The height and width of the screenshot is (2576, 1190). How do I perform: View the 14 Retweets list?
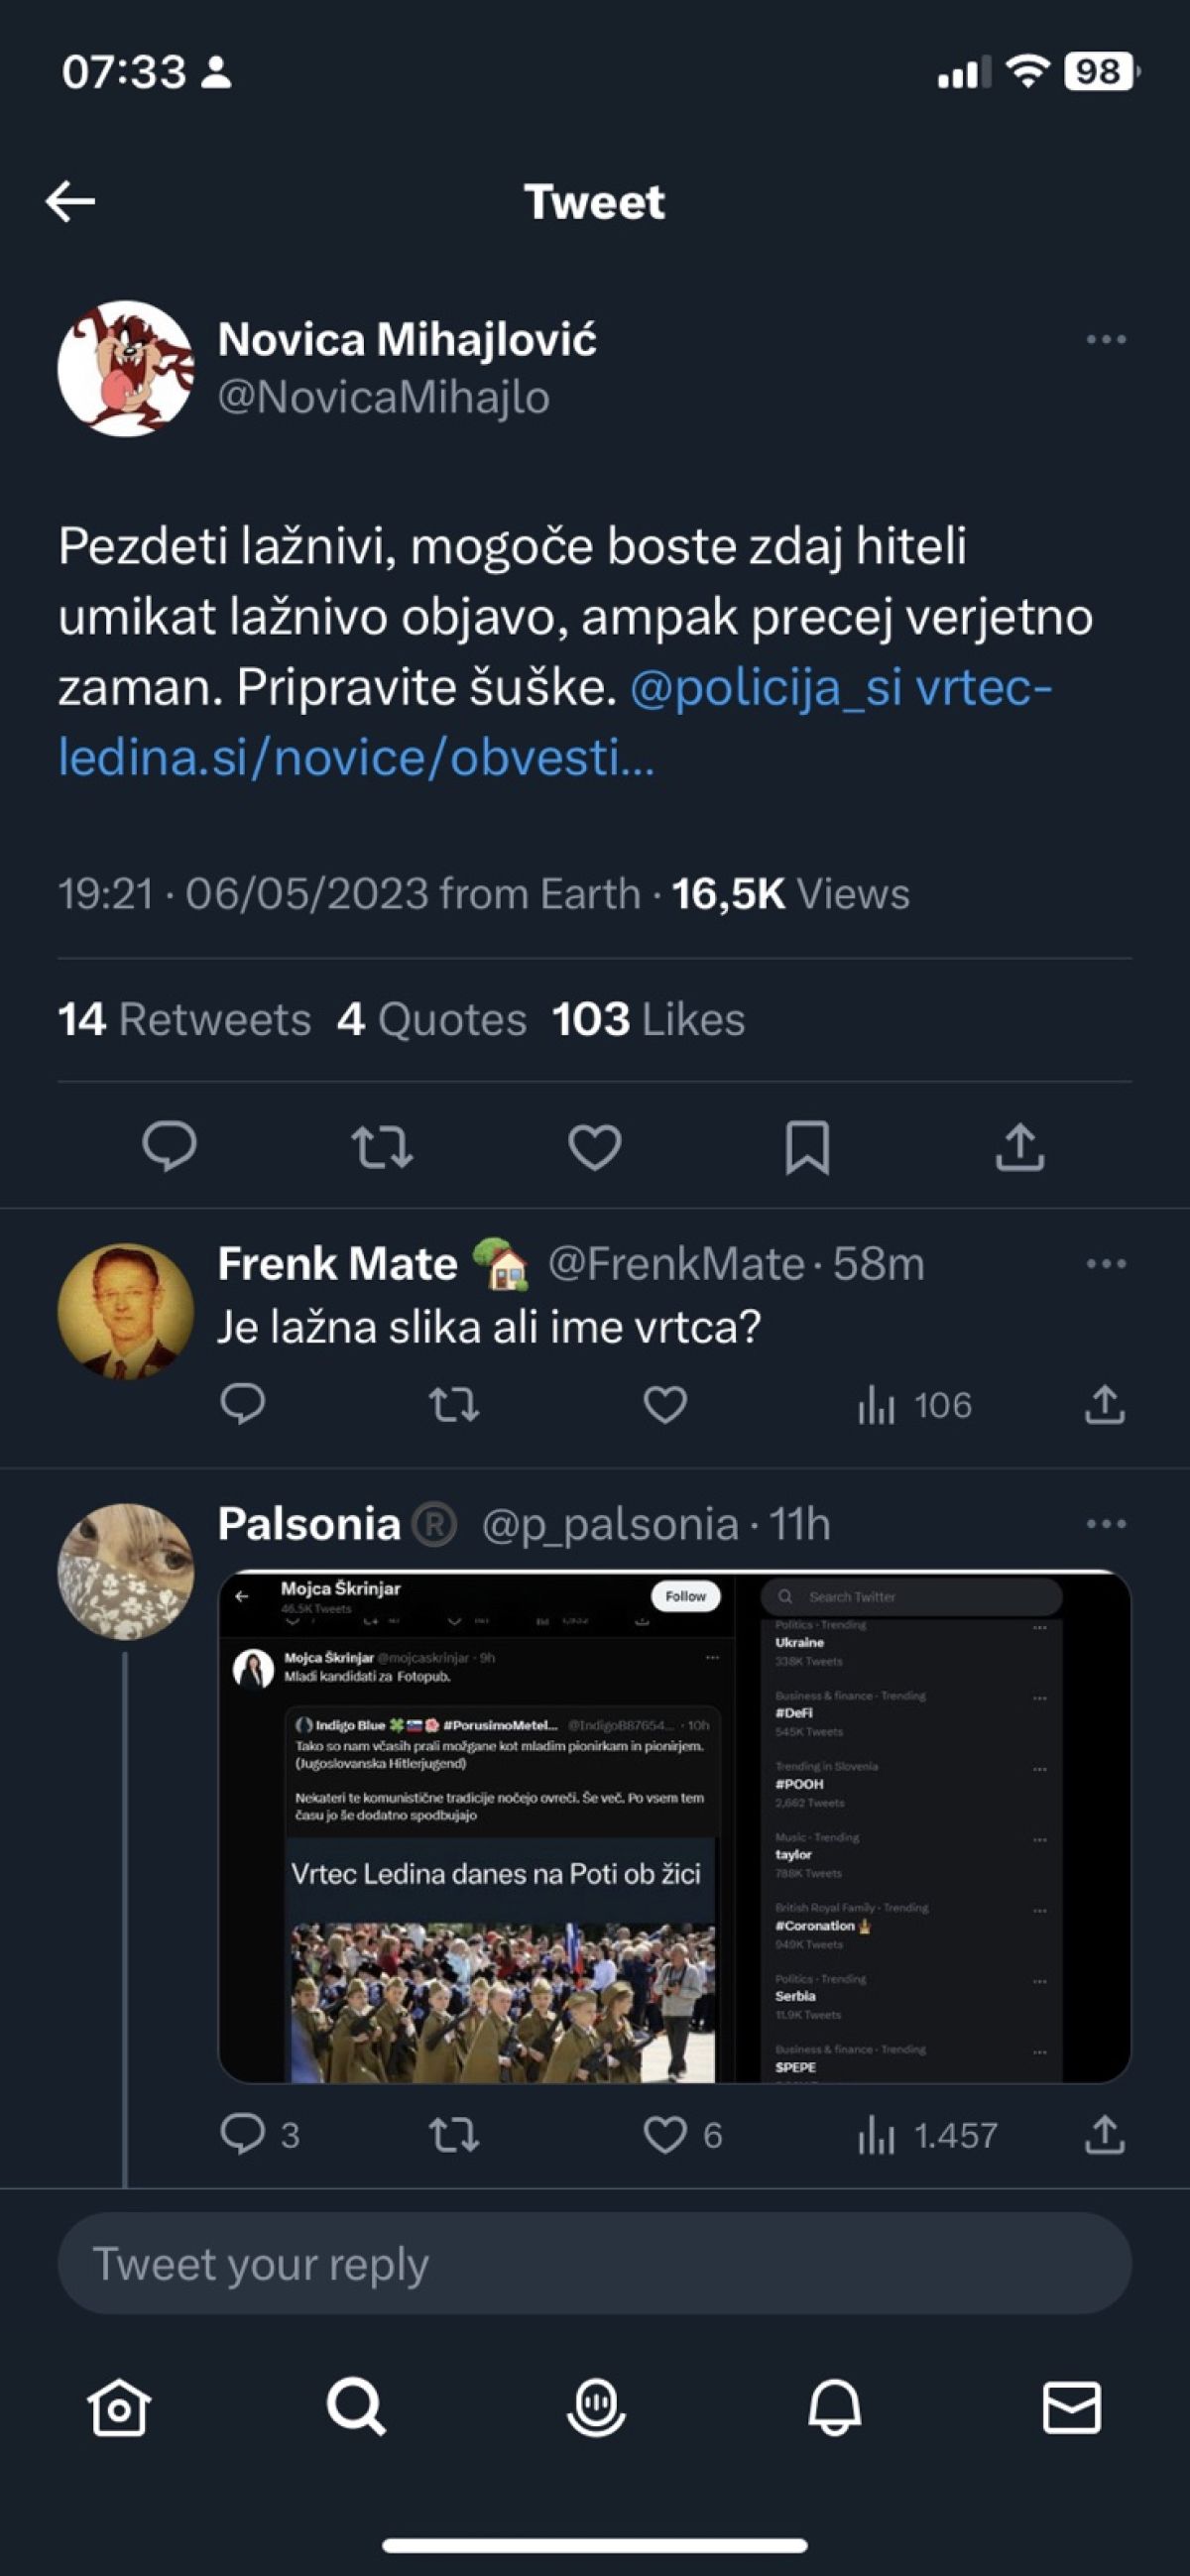pyautogui.click(x=185, y=1020)
